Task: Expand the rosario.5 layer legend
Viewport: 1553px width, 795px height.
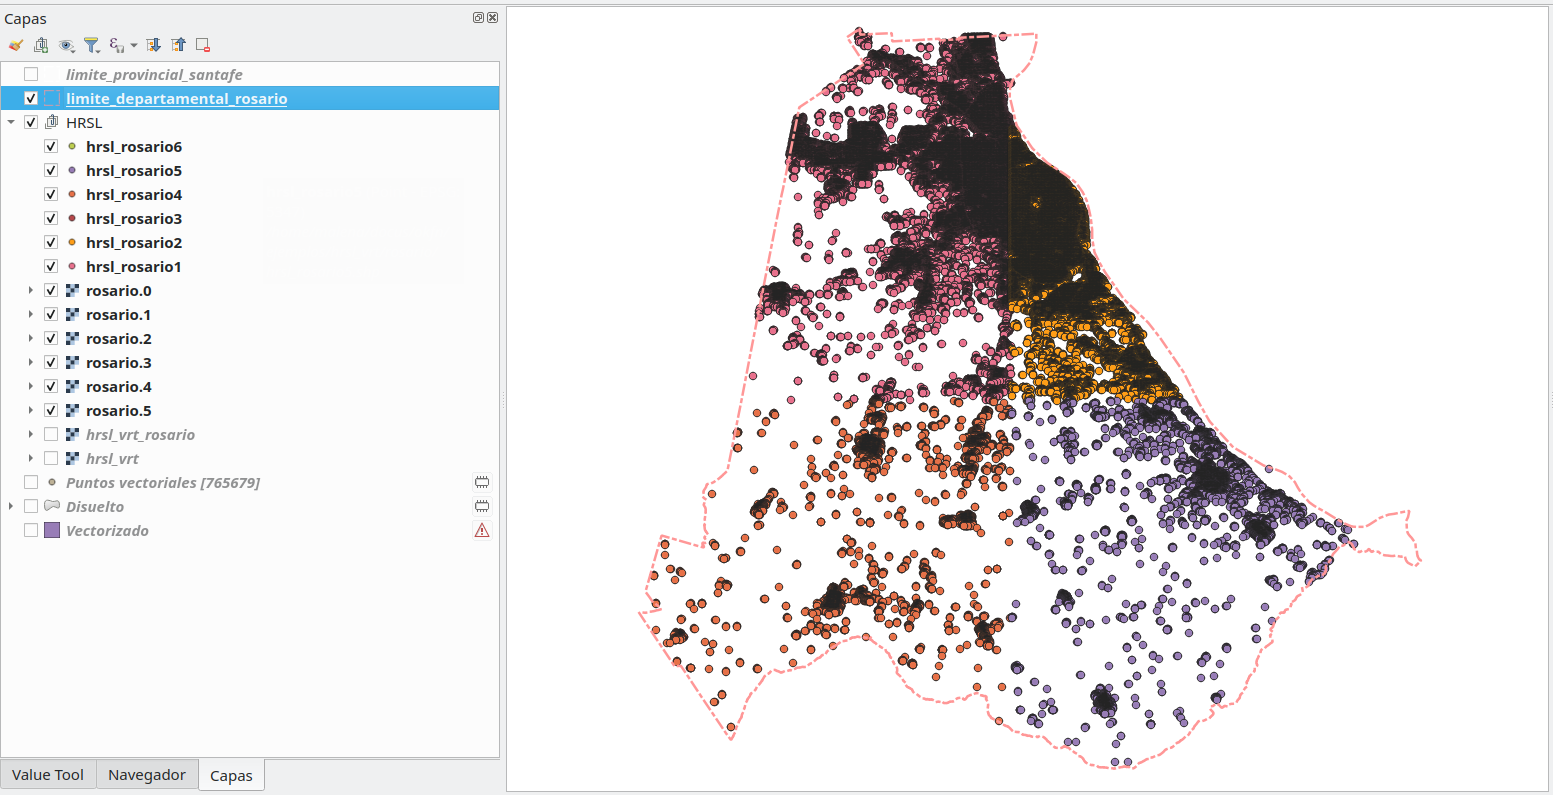Action: (31, 411)
